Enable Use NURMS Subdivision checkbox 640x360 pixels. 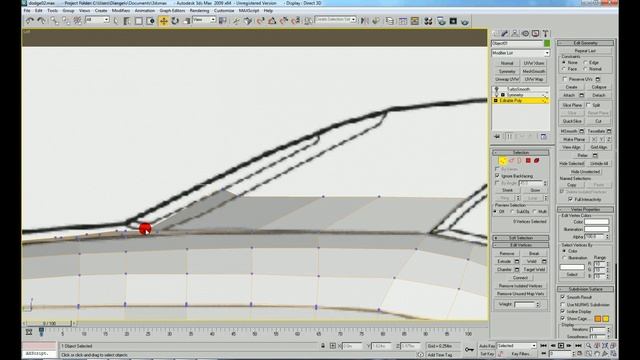[x=563, y=304]
